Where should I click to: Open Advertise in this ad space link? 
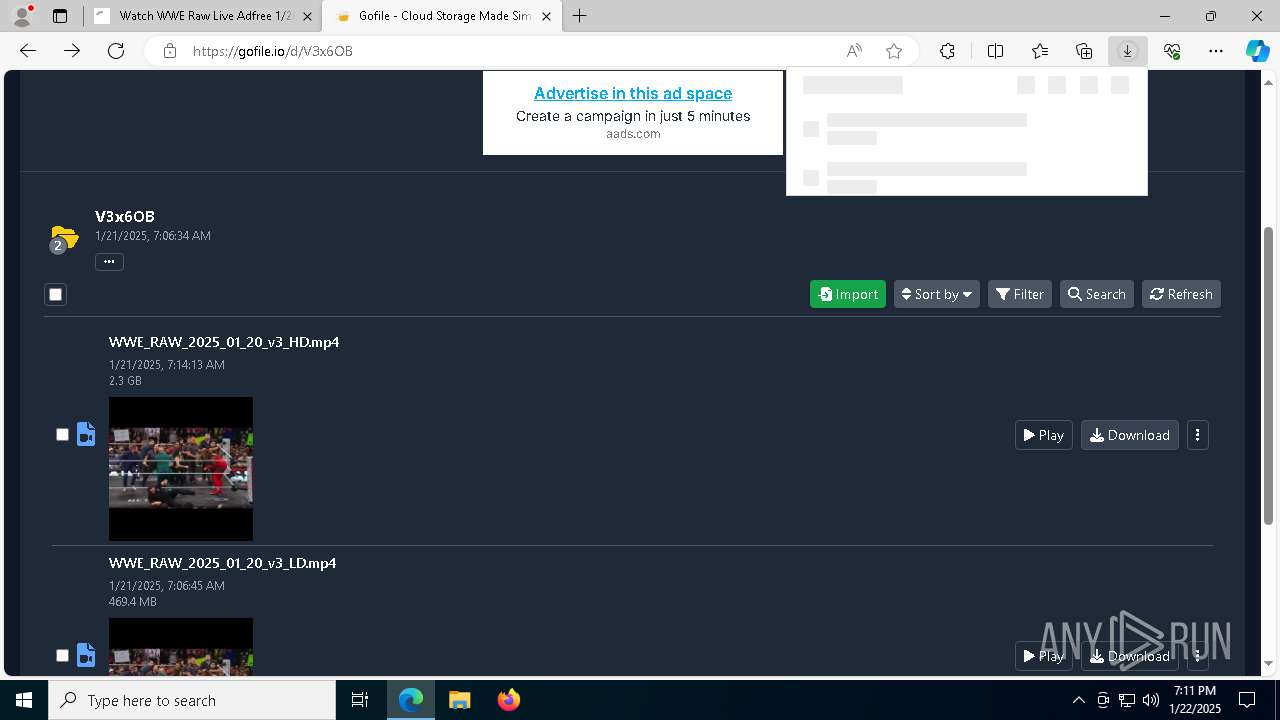(633, 93)
